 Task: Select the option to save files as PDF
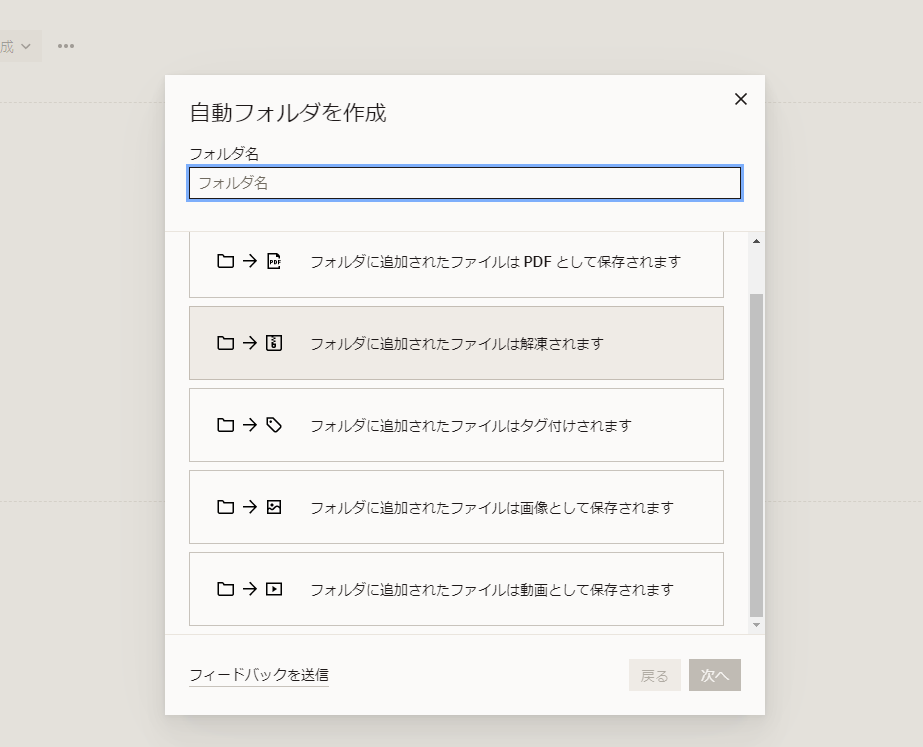click(x=456, y=264)
